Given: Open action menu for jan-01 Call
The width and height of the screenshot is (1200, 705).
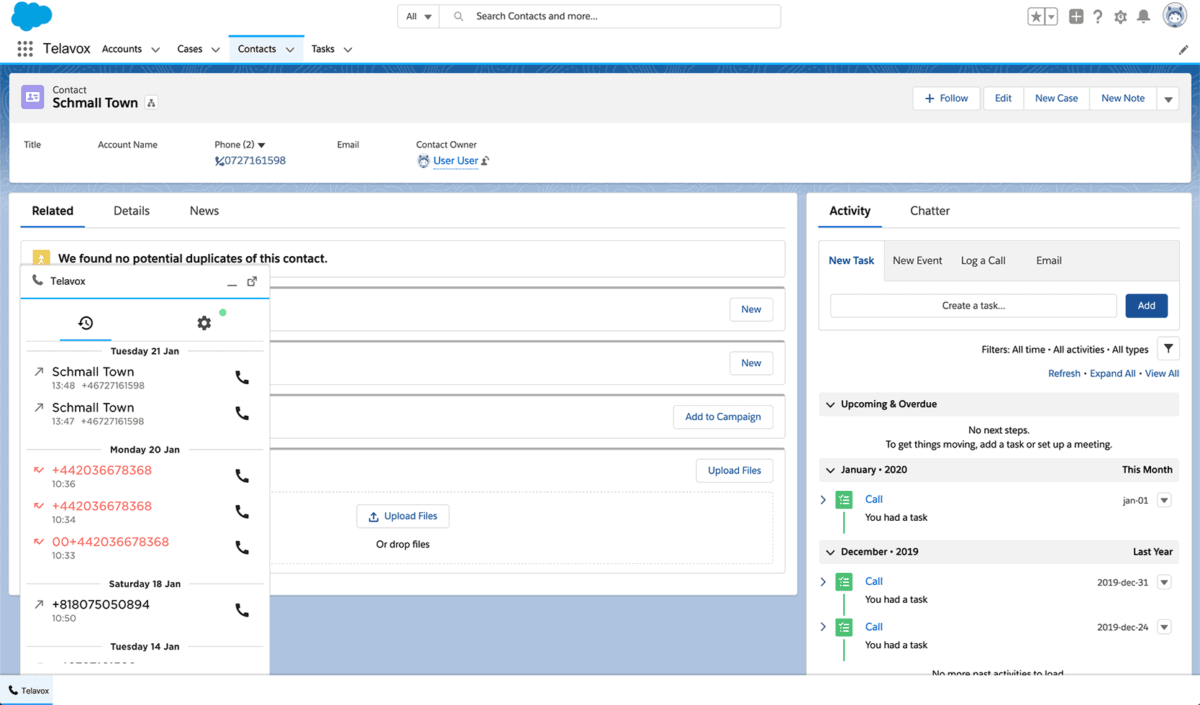Looking at the screenshot, I should (1164, 500).
